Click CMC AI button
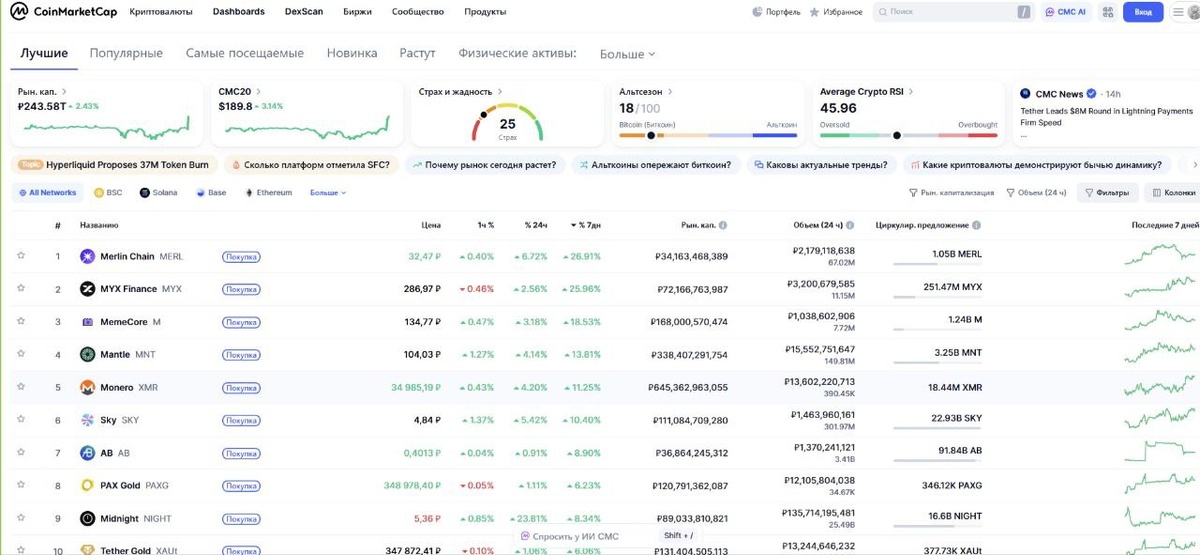 (1065, 12)
